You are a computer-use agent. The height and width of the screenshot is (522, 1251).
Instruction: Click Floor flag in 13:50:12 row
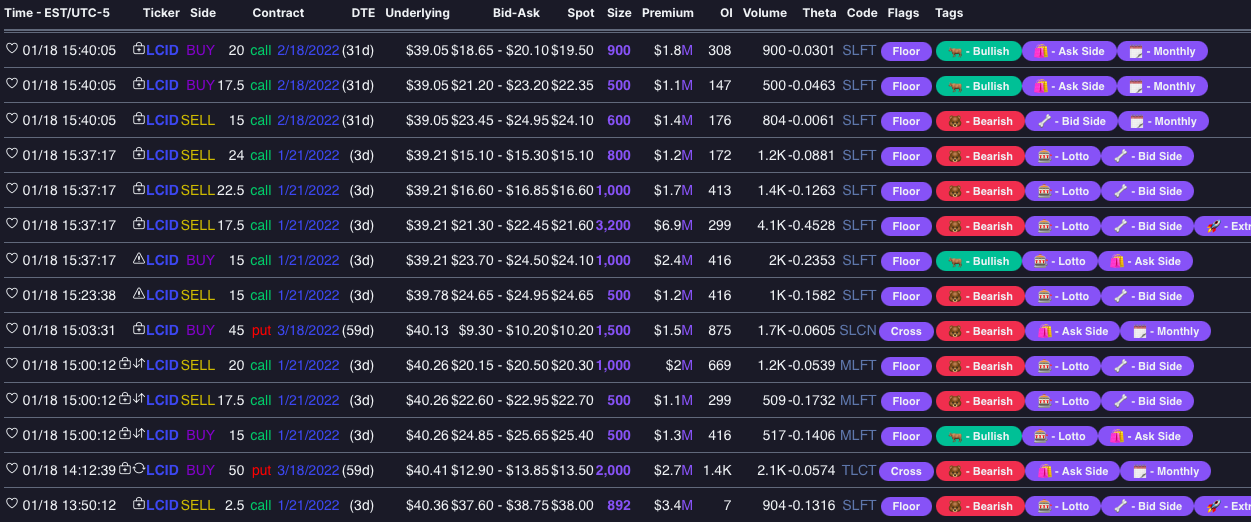coord(906,506)
